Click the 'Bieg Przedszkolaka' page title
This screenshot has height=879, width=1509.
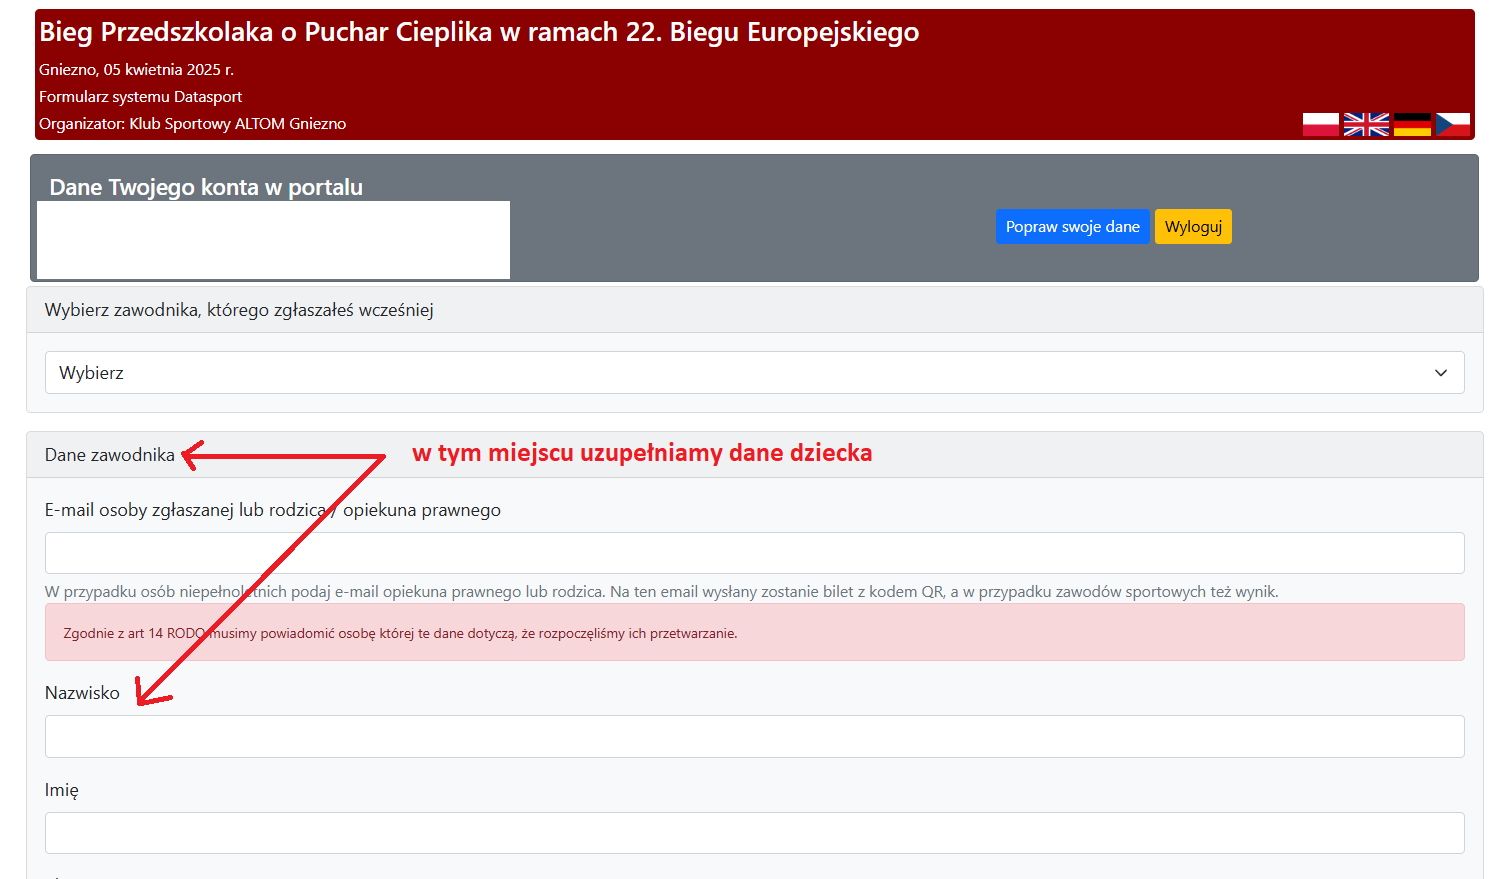478,32
